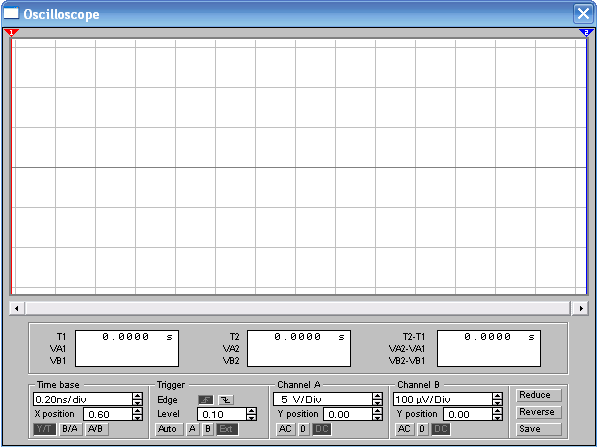This screenshot has height=447, width=599.
Task: Select 0 coupling for Channel B
Action: 422,429
